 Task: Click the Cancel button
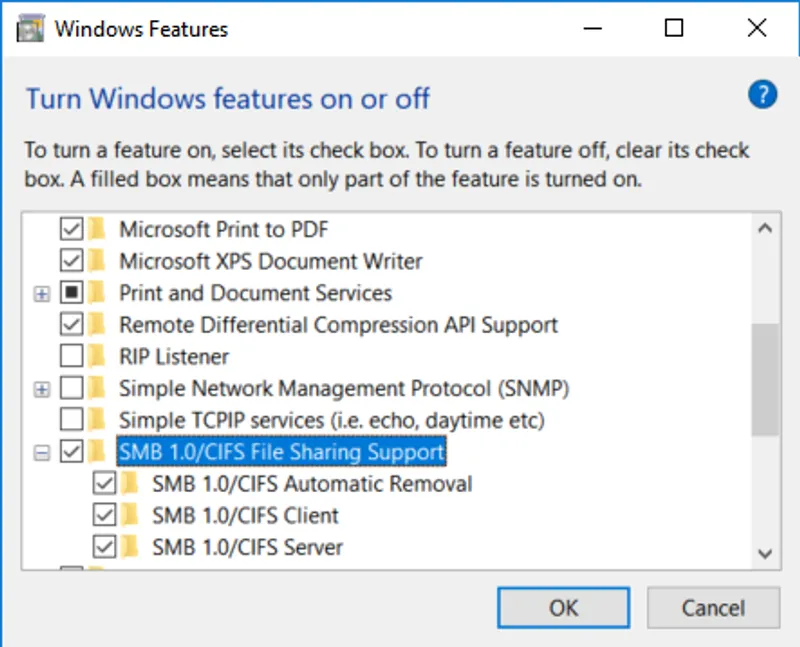pos(714,608)
